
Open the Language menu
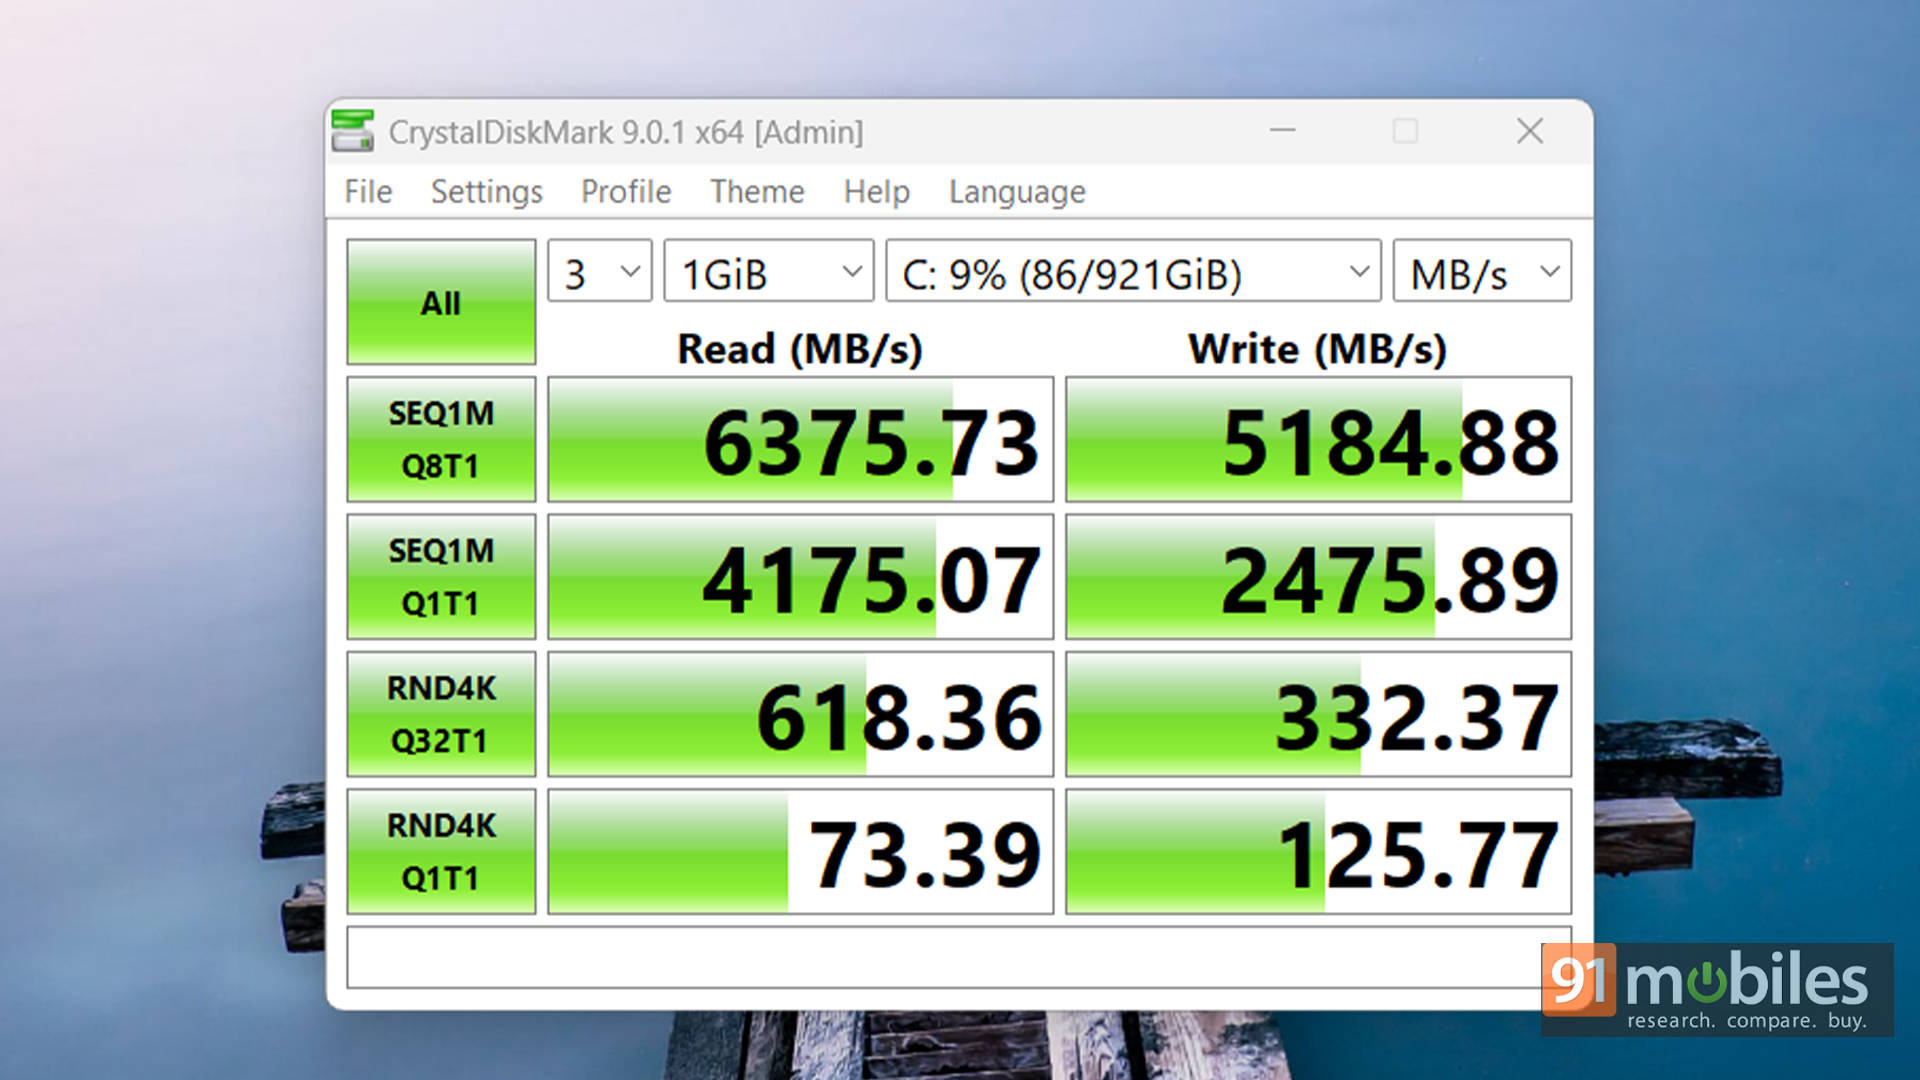[x=1017, y=191]
